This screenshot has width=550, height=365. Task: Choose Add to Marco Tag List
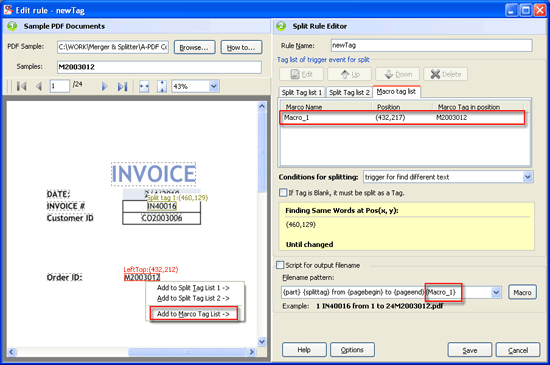tap(193, 314)
